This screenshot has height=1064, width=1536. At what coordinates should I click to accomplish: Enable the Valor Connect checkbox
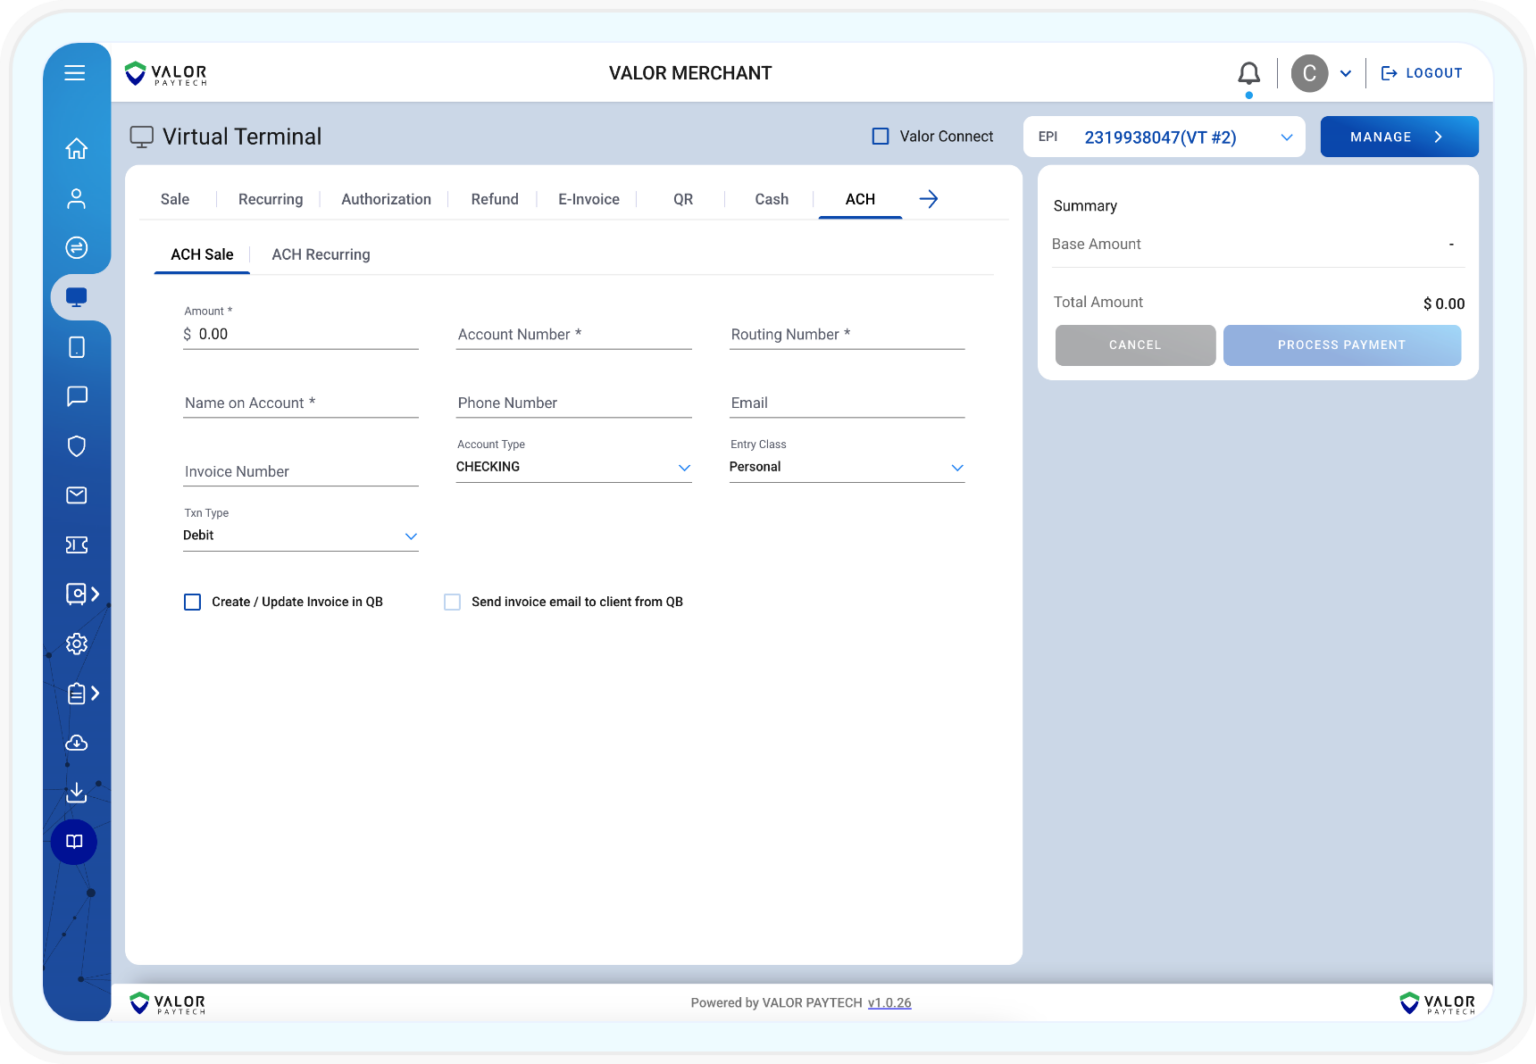[880, 136]
